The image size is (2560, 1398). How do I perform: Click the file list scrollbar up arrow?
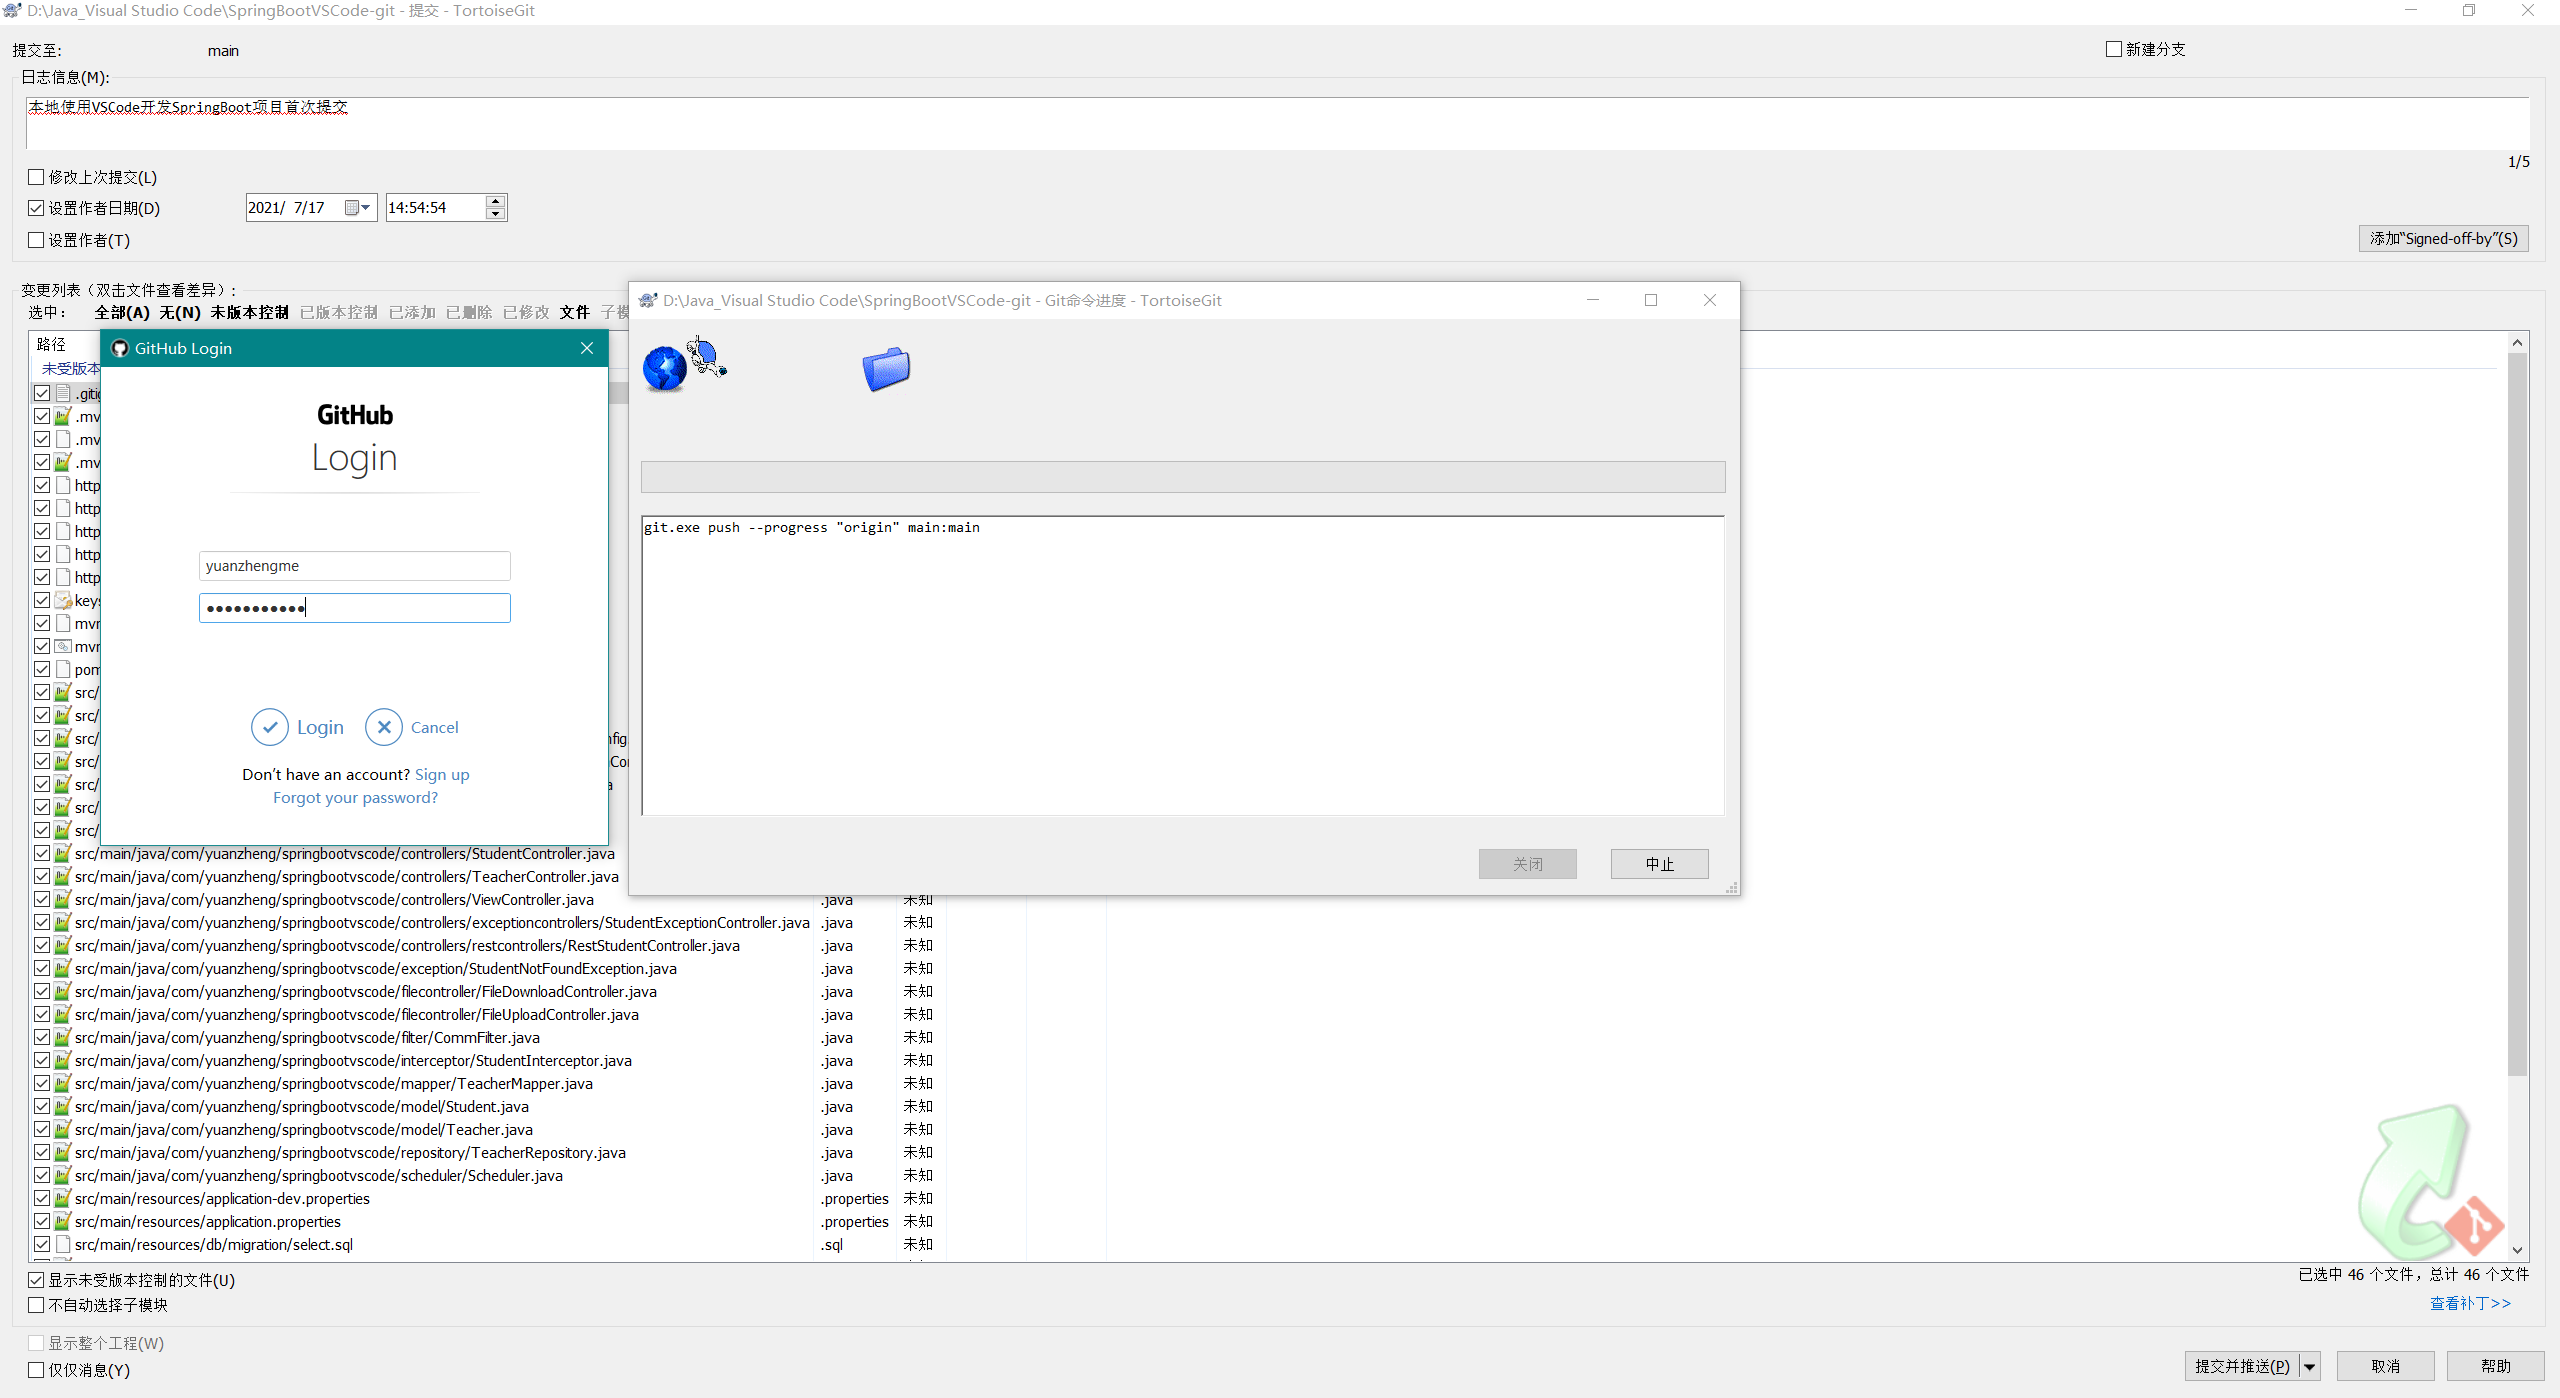(2517, 343)
